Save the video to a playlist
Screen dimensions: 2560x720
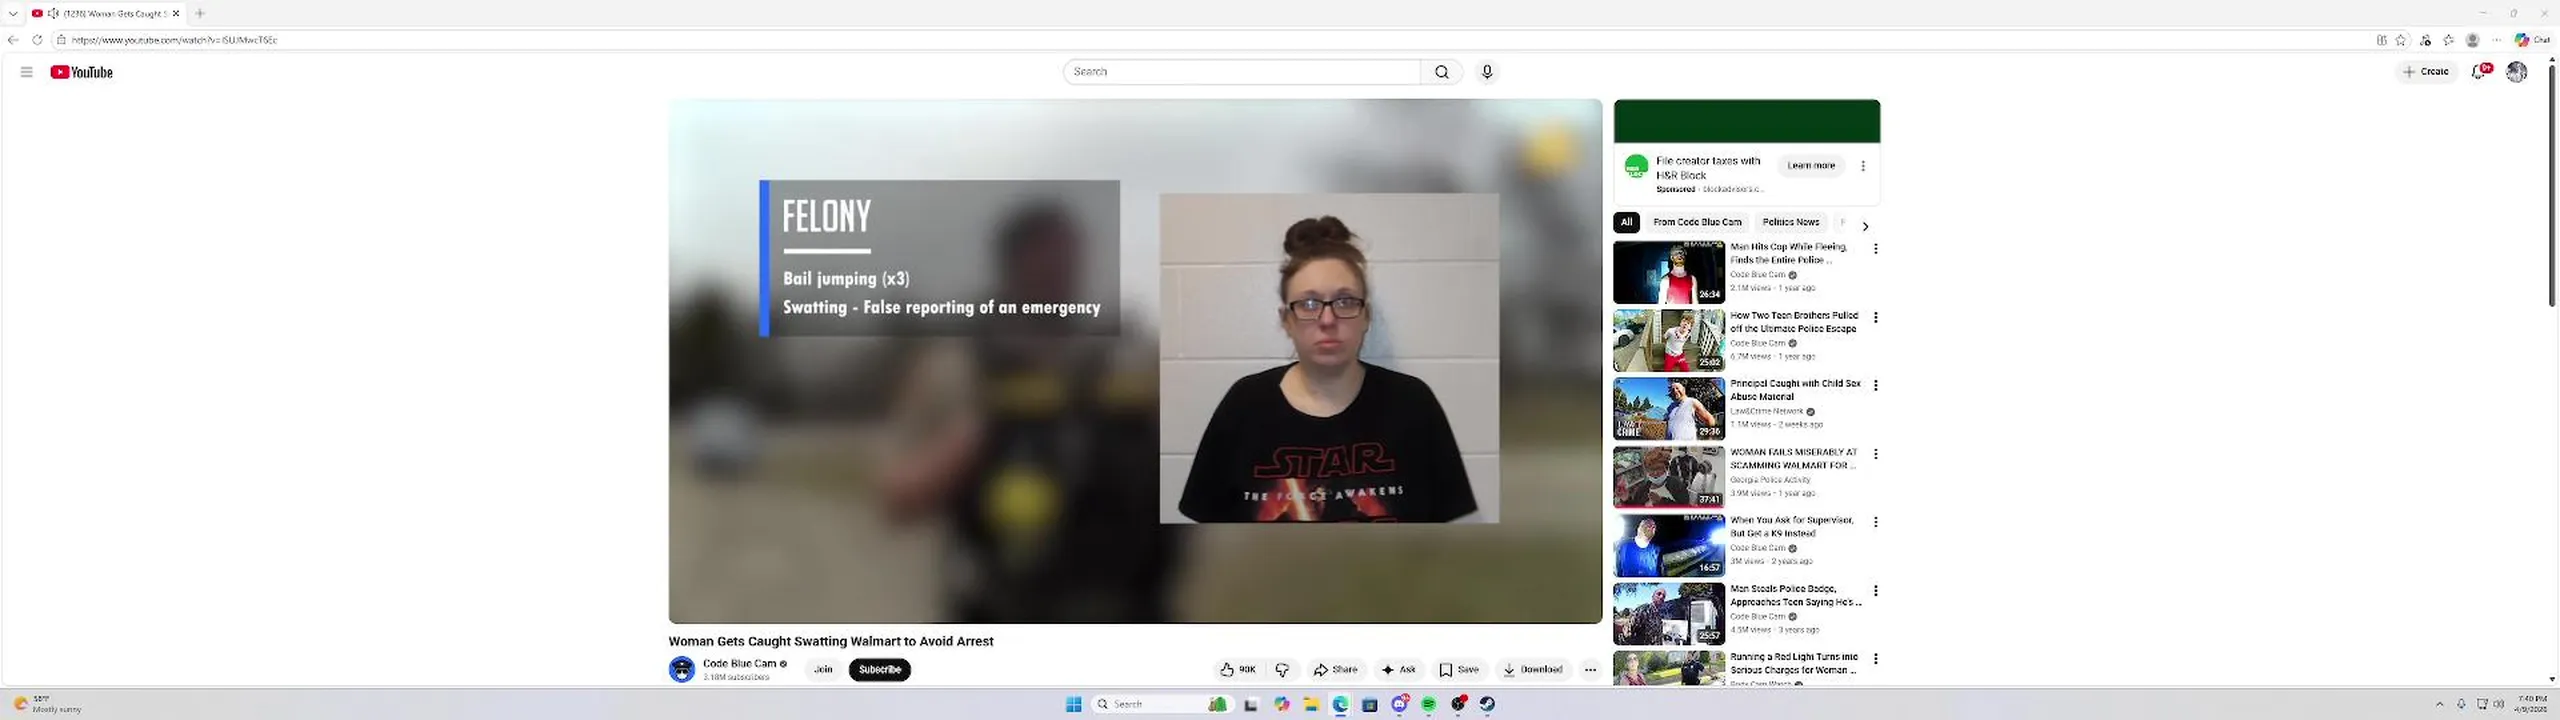(1459, 669)
